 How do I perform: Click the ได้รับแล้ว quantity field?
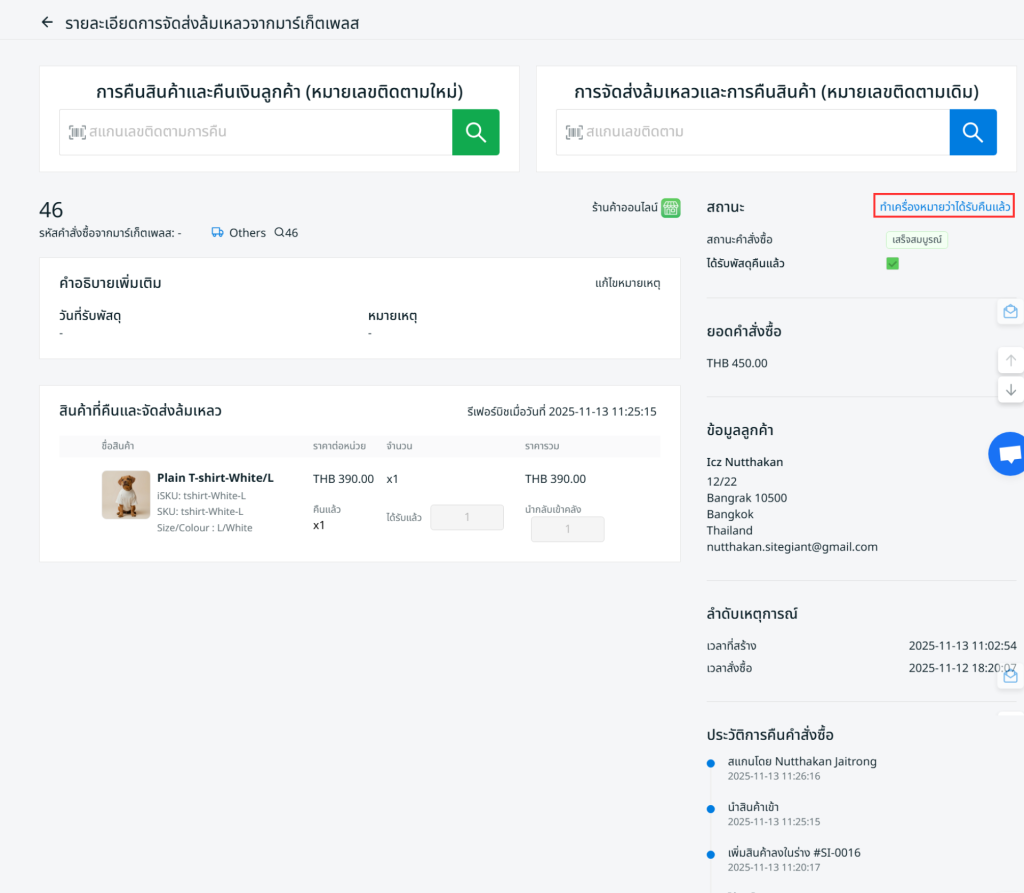(x=466, y=517)
